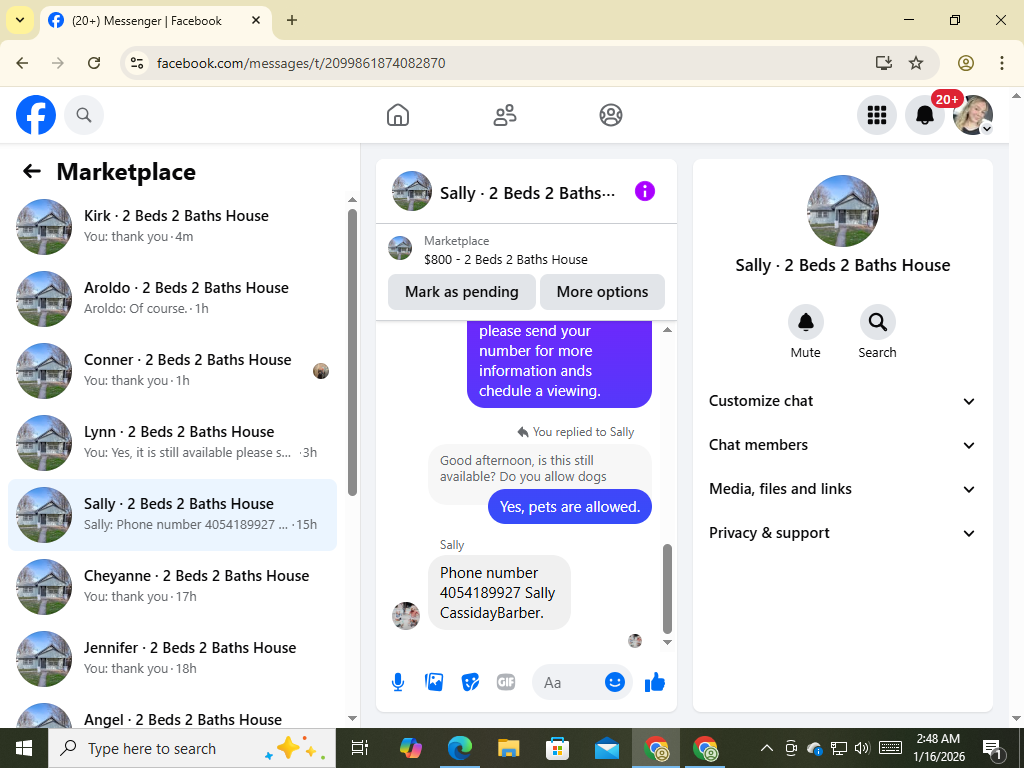Viewport: 1024px width, 768px height.
Task: Open the Facebook logo home link
Action: click(x=36, y=115)
